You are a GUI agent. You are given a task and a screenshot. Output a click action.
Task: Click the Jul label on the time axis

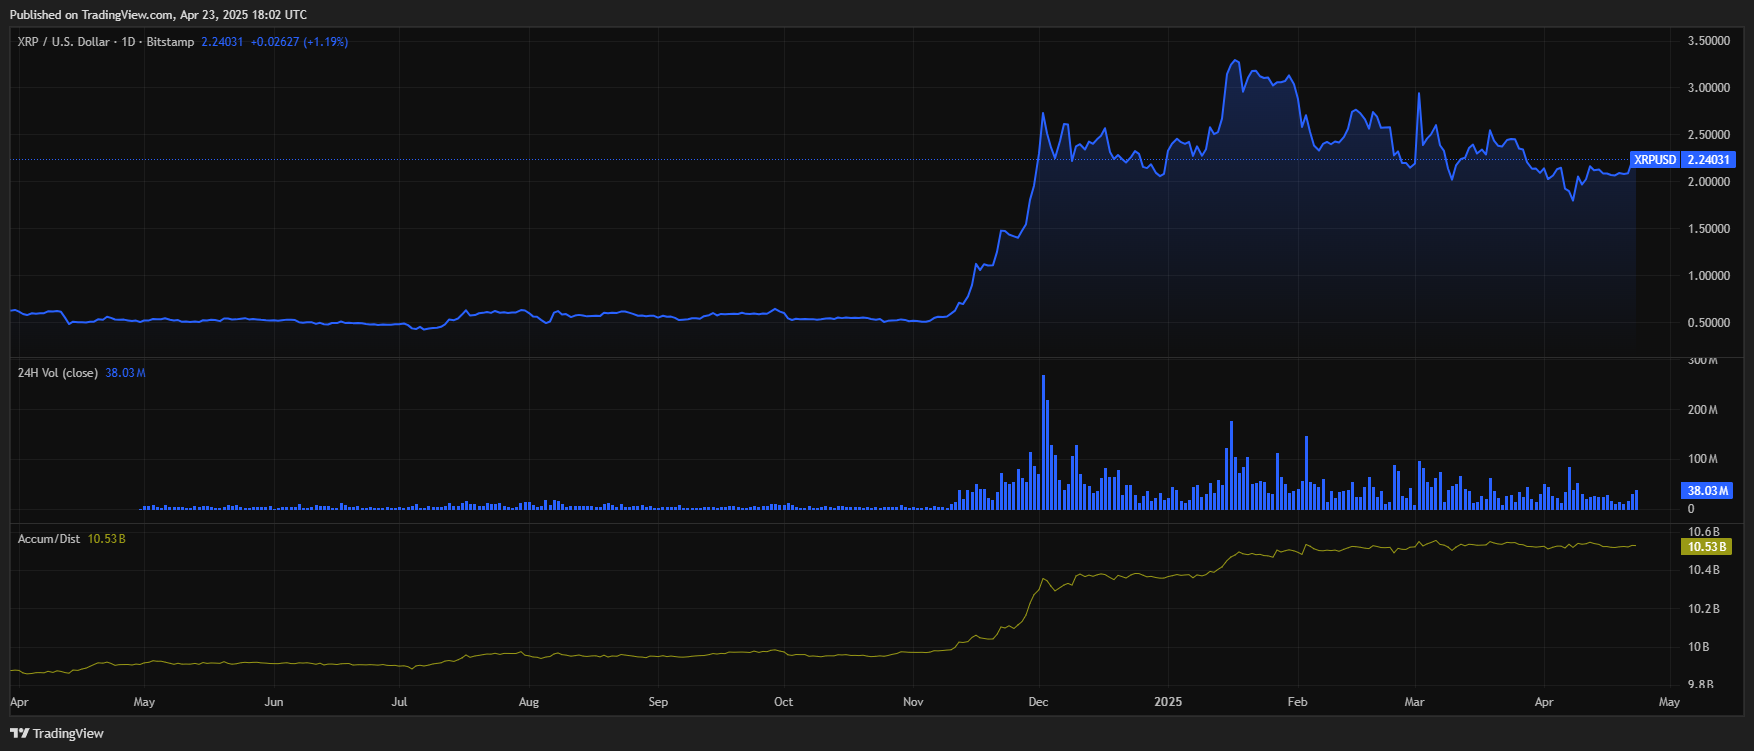coord(399,702)
